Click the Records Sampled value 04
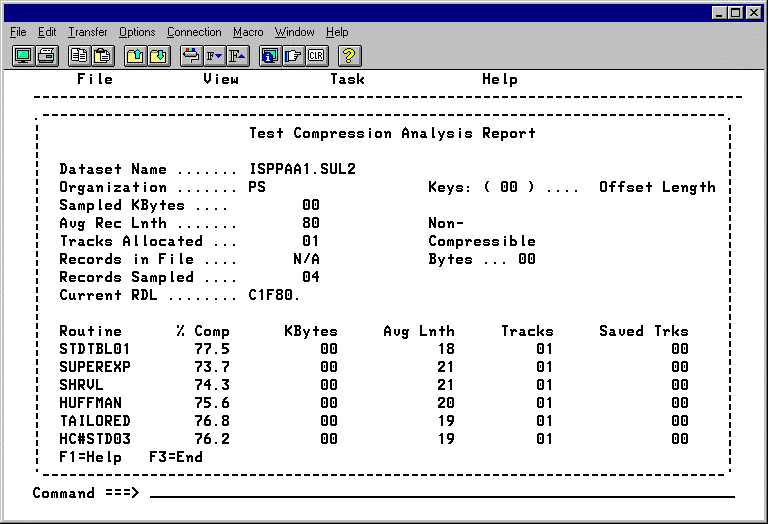The height and width of the screenshot is (524, 768). 311,277
